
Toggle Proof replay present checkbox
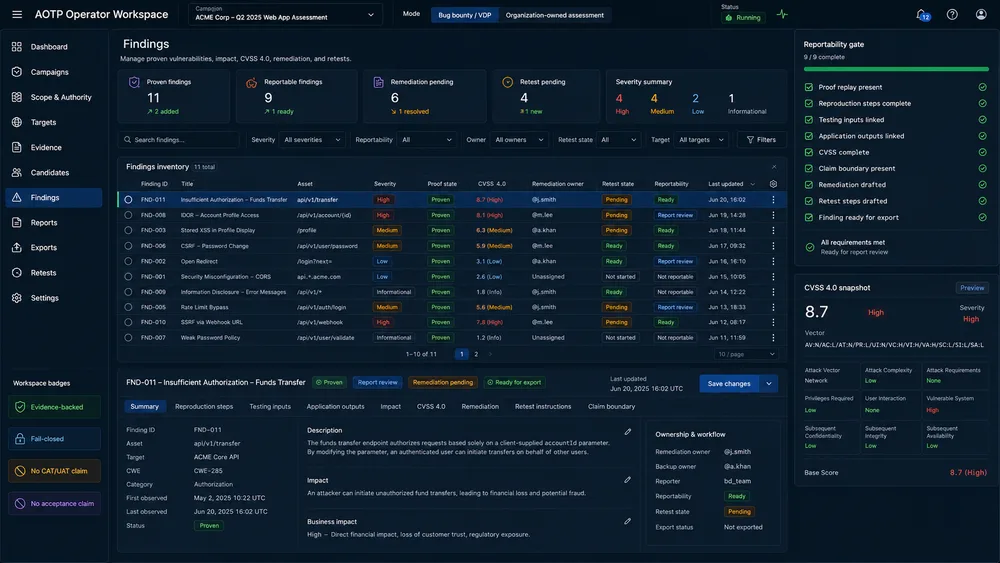809,87
